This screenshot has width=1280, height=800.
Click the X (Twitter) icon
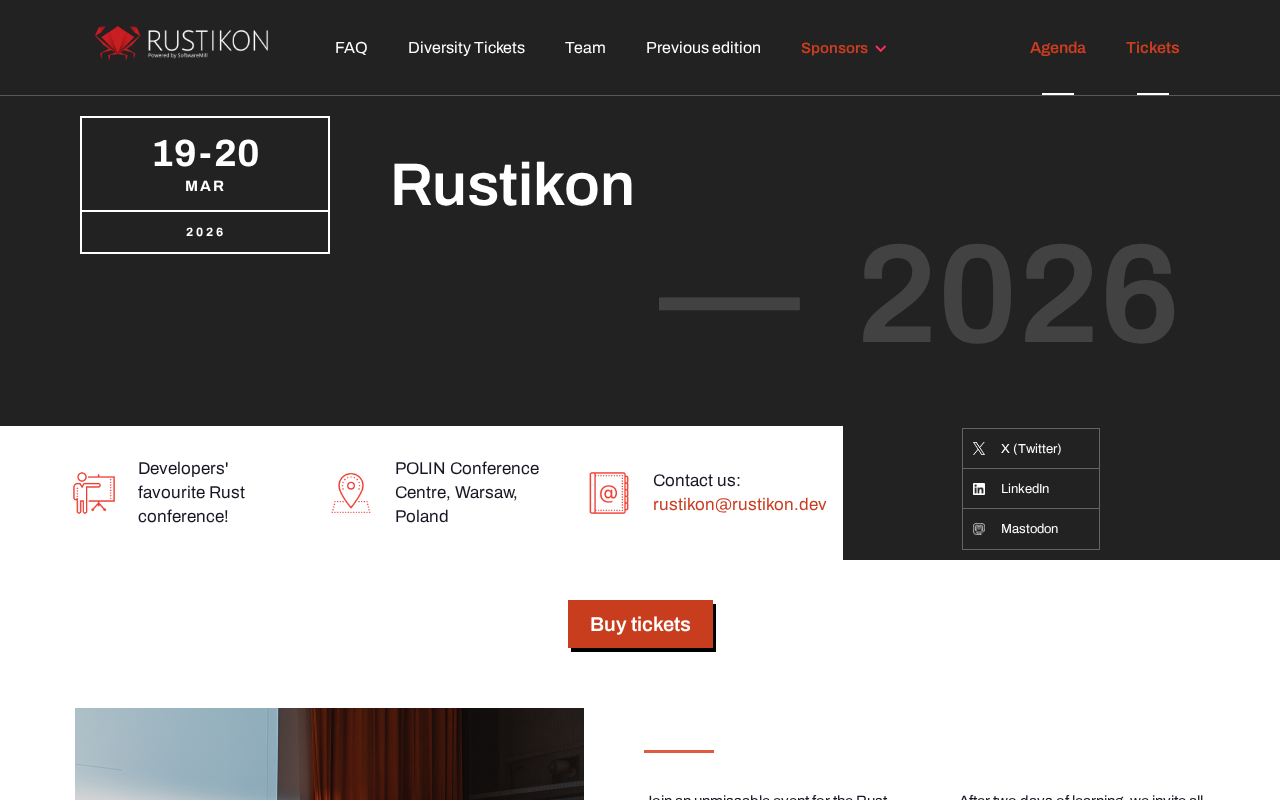tap(979, 449)
